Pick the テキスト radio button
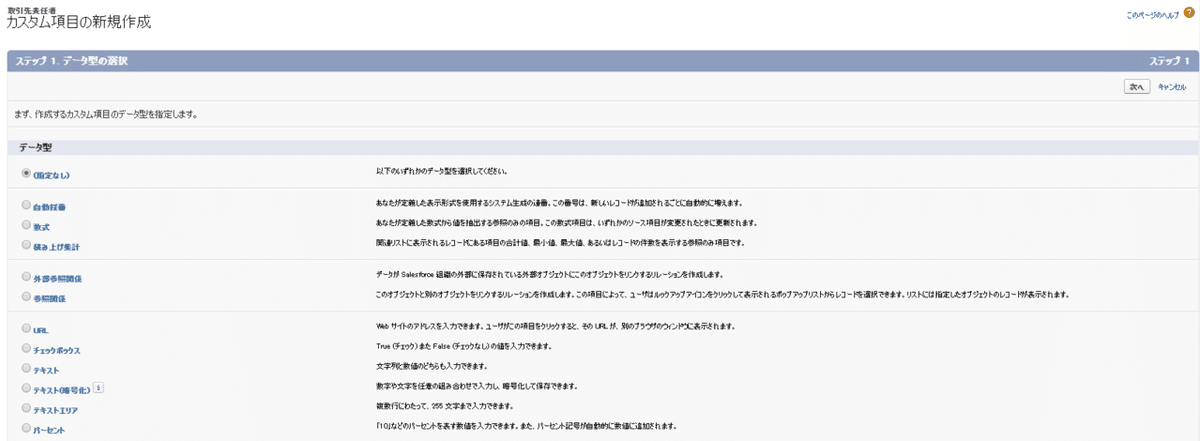The width and height of the screenshot is (1200, 441). point(26,368)
